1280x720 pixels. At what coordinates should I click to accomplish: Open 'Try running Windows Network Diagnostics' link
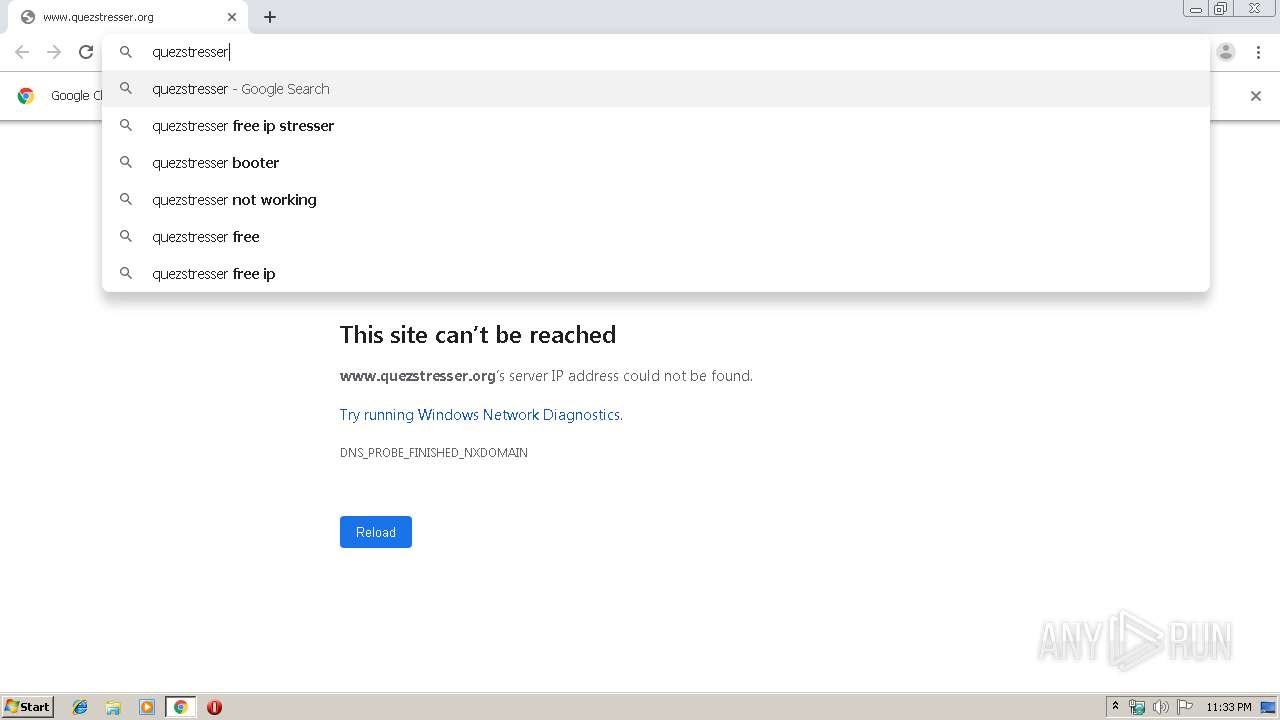[481, 415]
